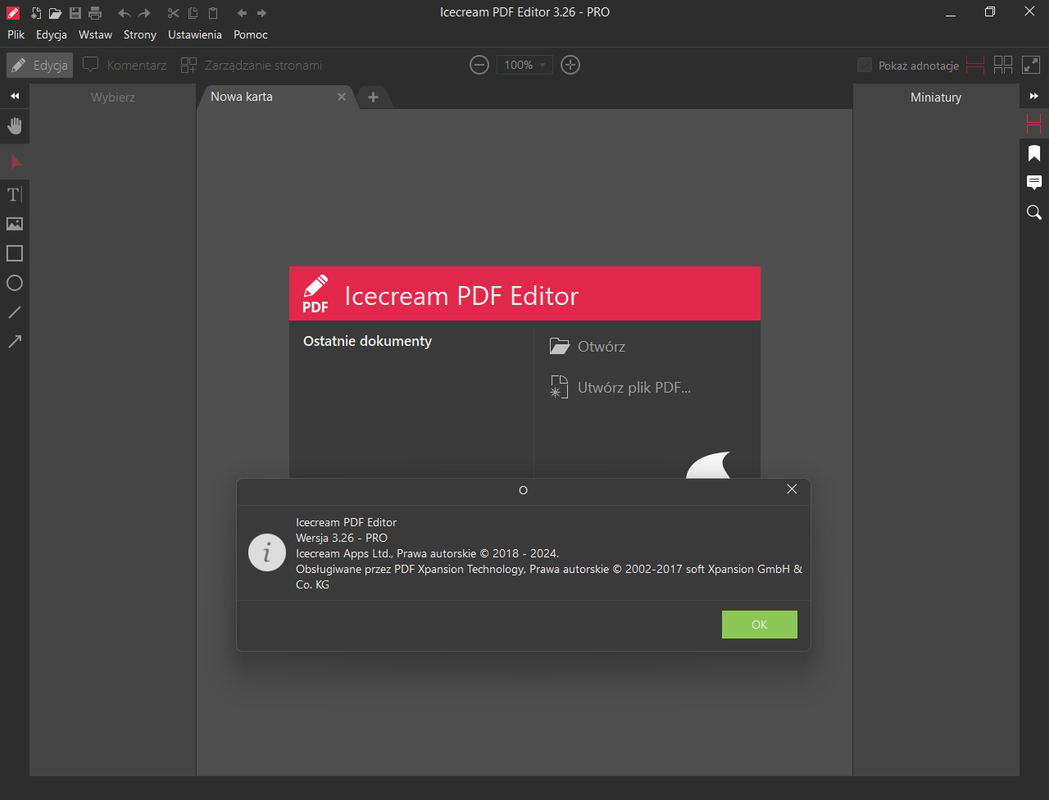Image resolution: width=1049 pixels, height=800 pixels.
Task: Close the about dialog with X
Action: coord(792,489)
